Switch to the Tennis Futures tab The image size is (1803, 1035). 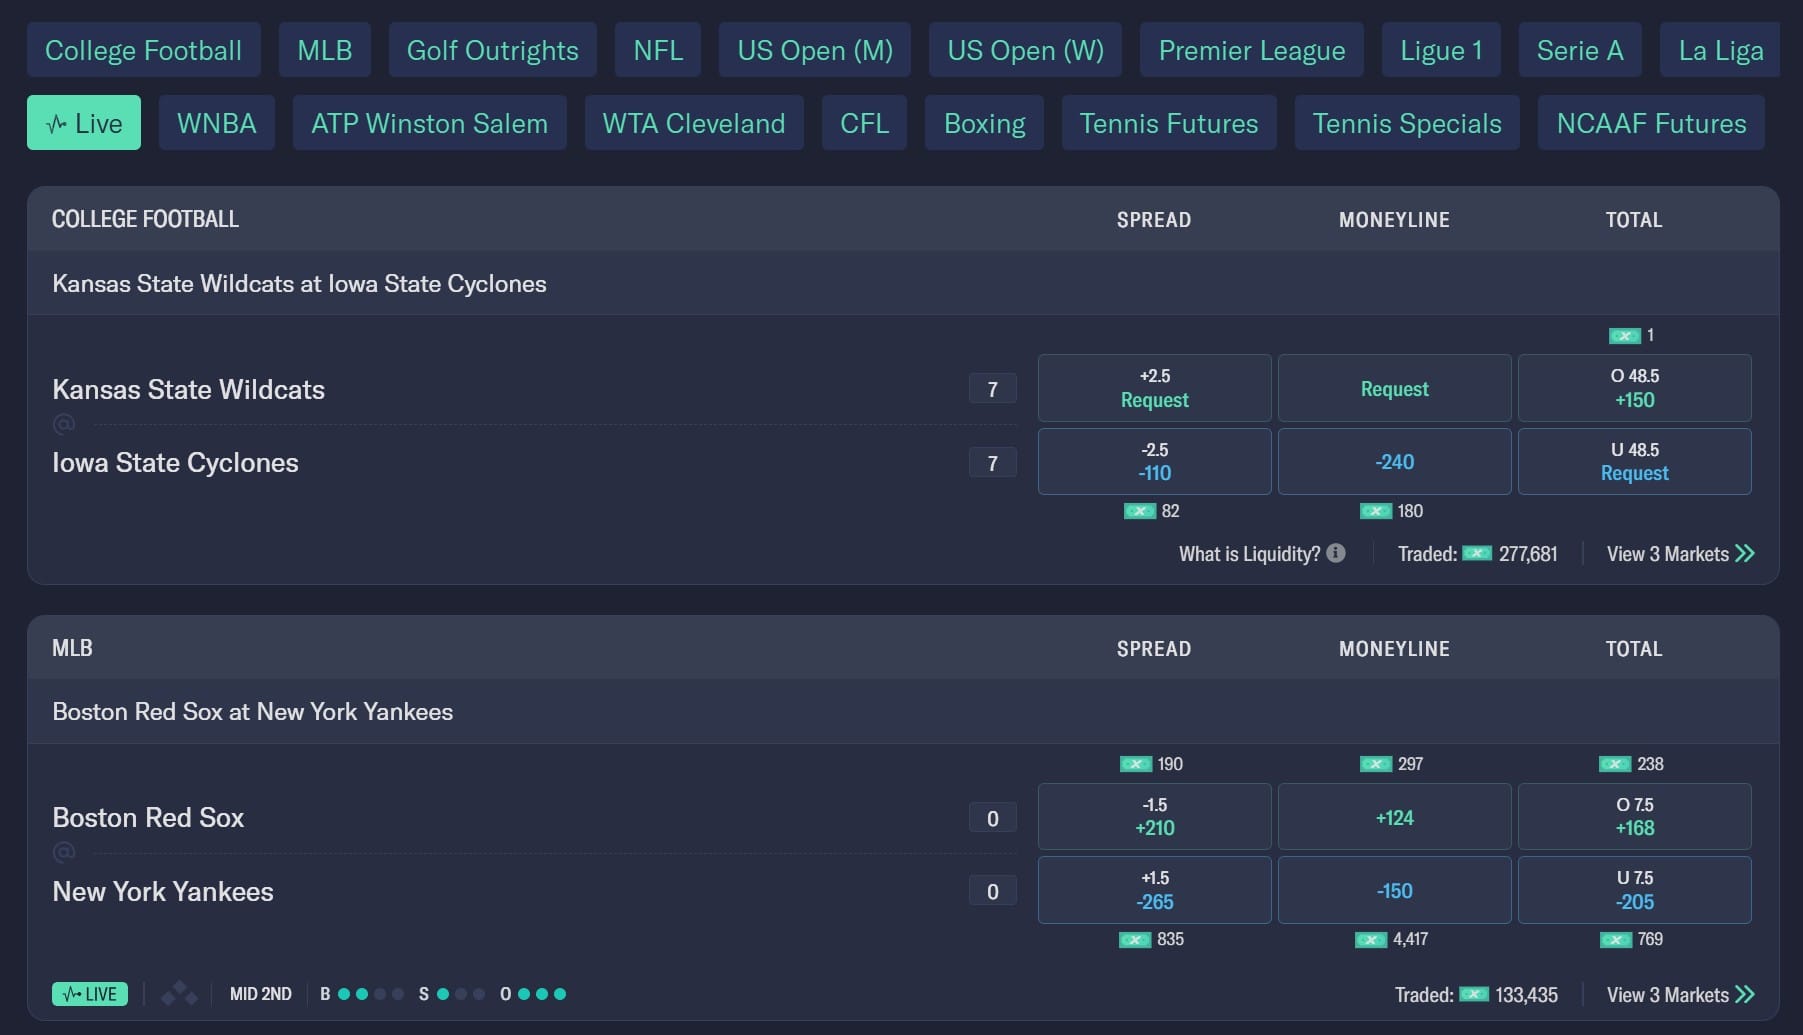coord(1169,123)
